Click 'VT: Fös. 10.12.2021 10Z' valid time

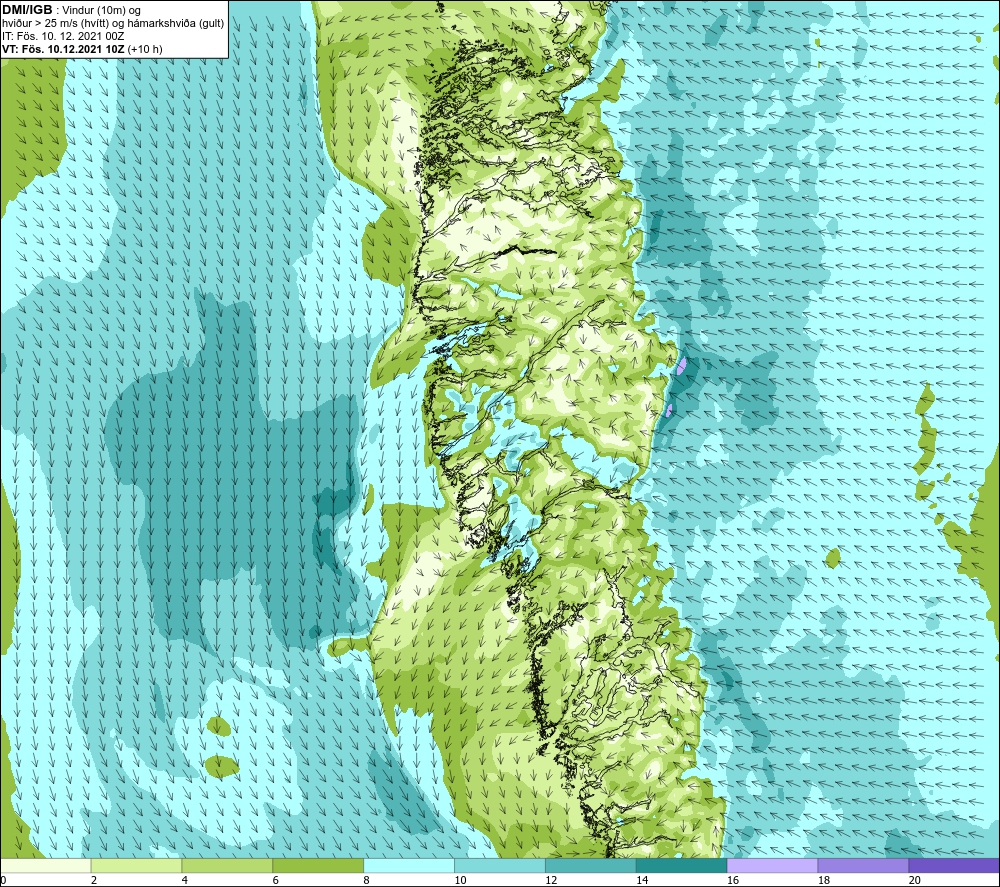[64, 49]
